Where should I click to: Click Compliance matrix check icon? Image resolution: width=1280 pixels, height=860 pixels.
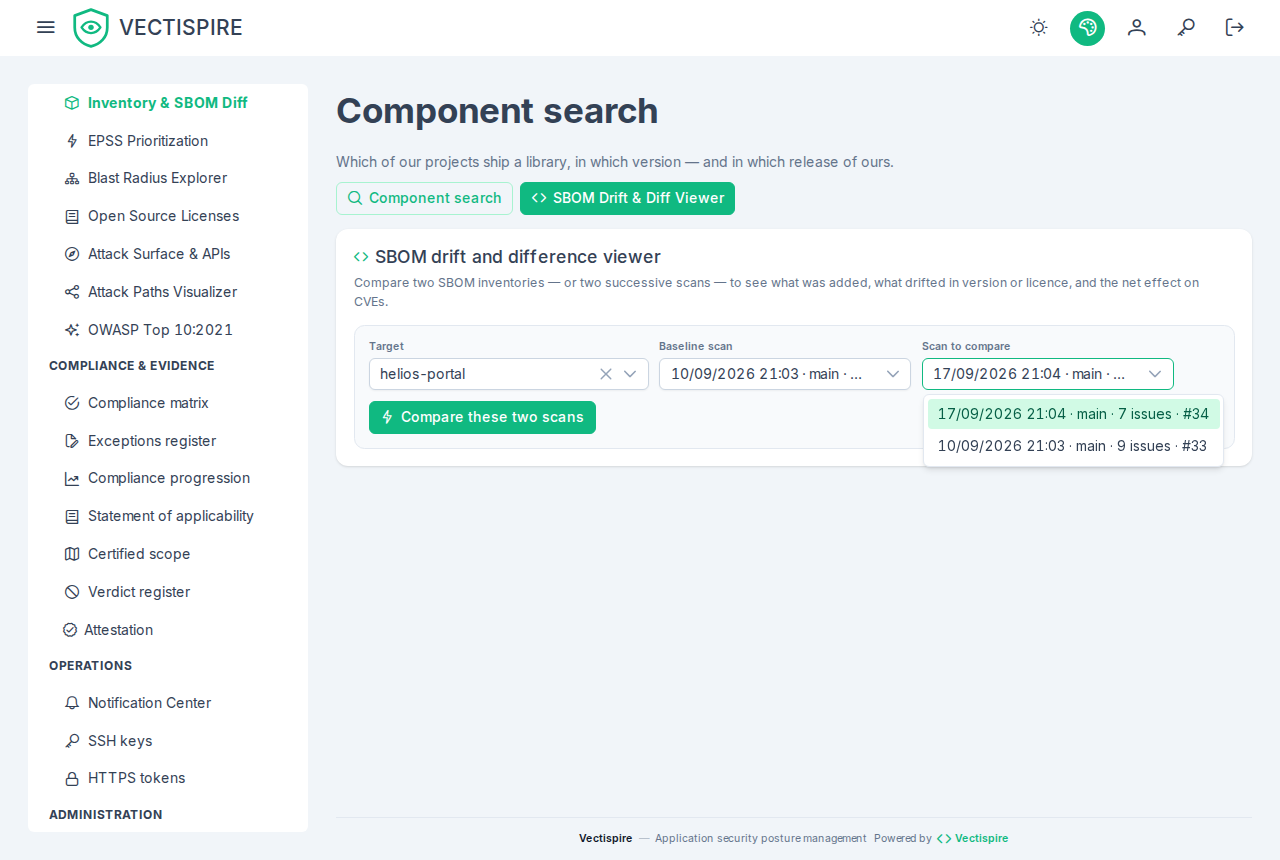coord(72,403)
